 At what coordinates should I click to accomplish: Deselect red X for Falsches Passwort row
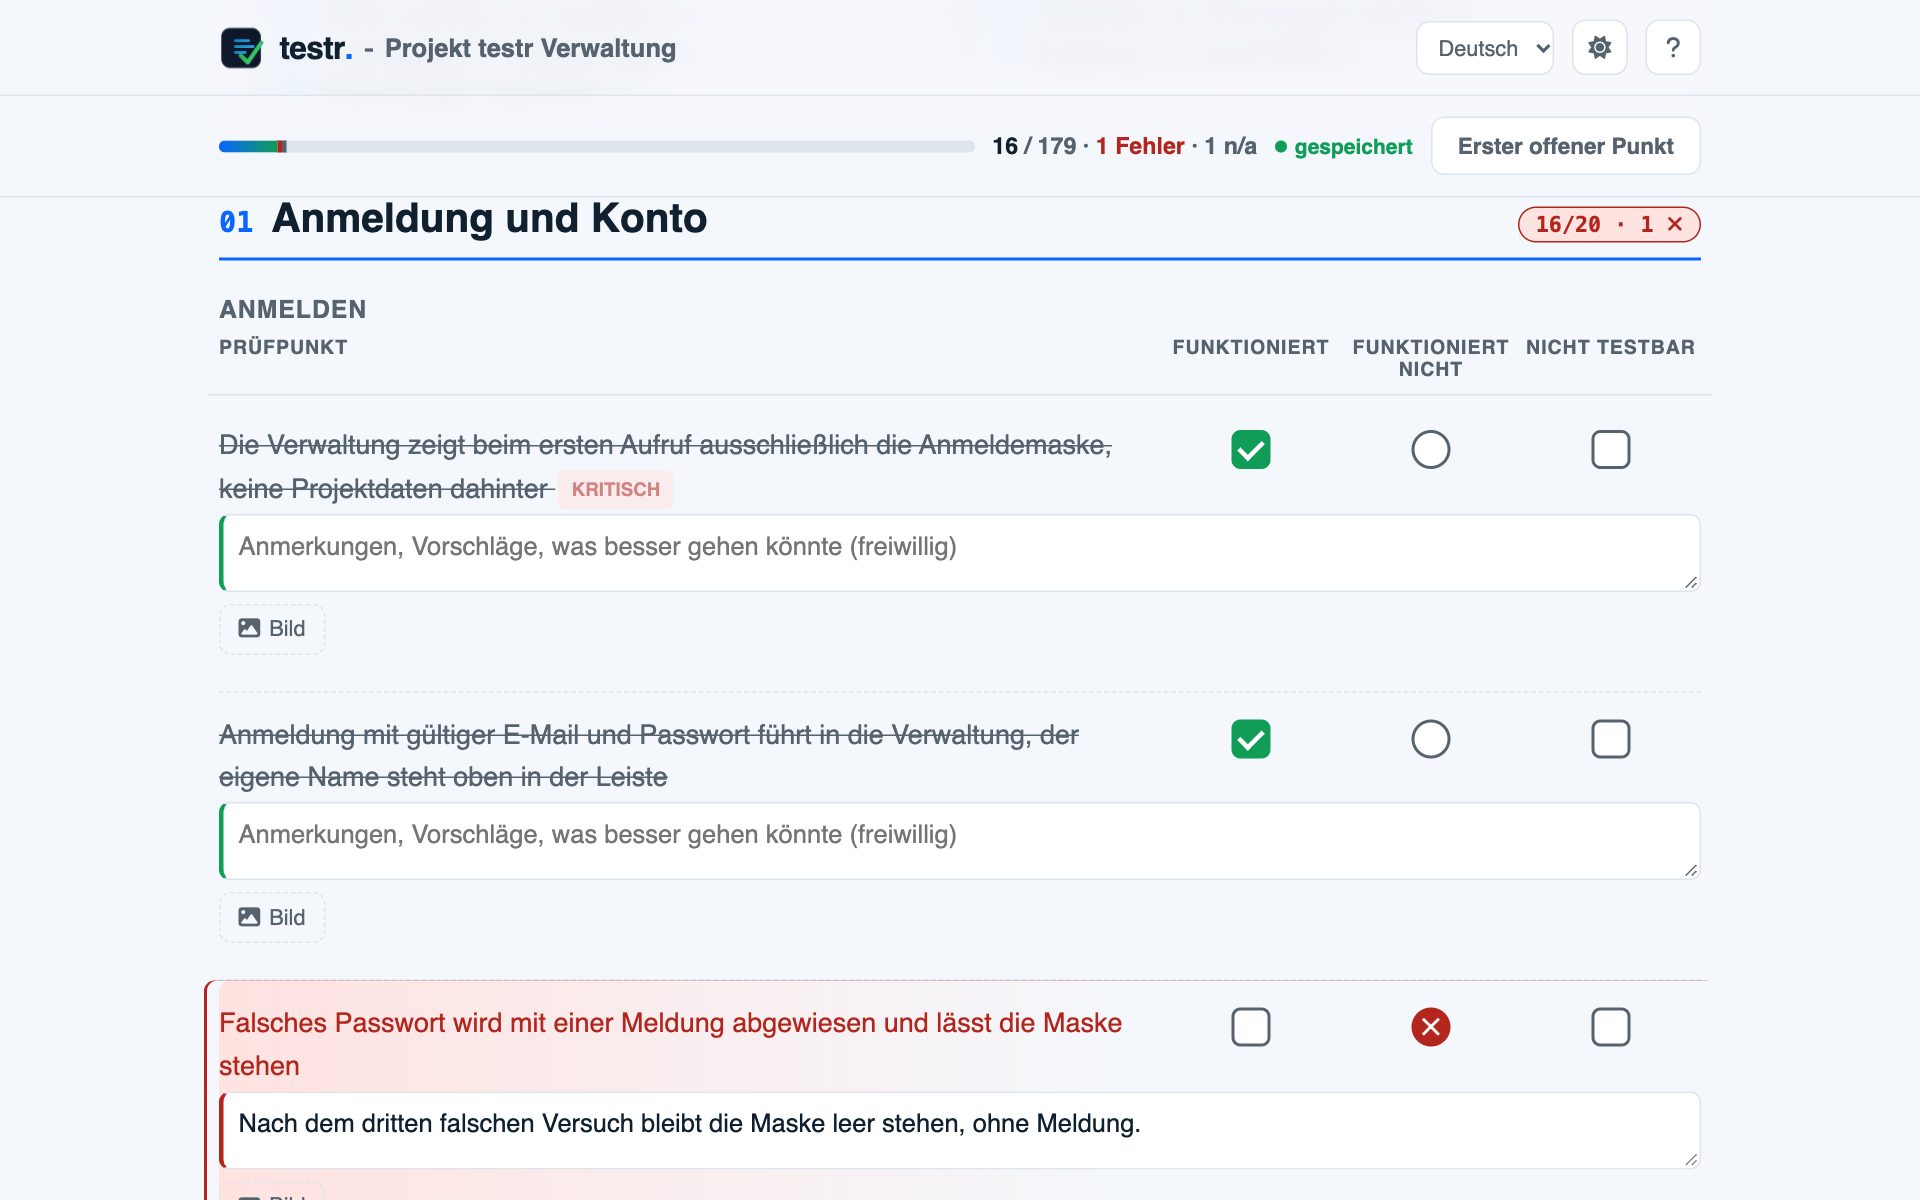click(x=1430, y=1027)
